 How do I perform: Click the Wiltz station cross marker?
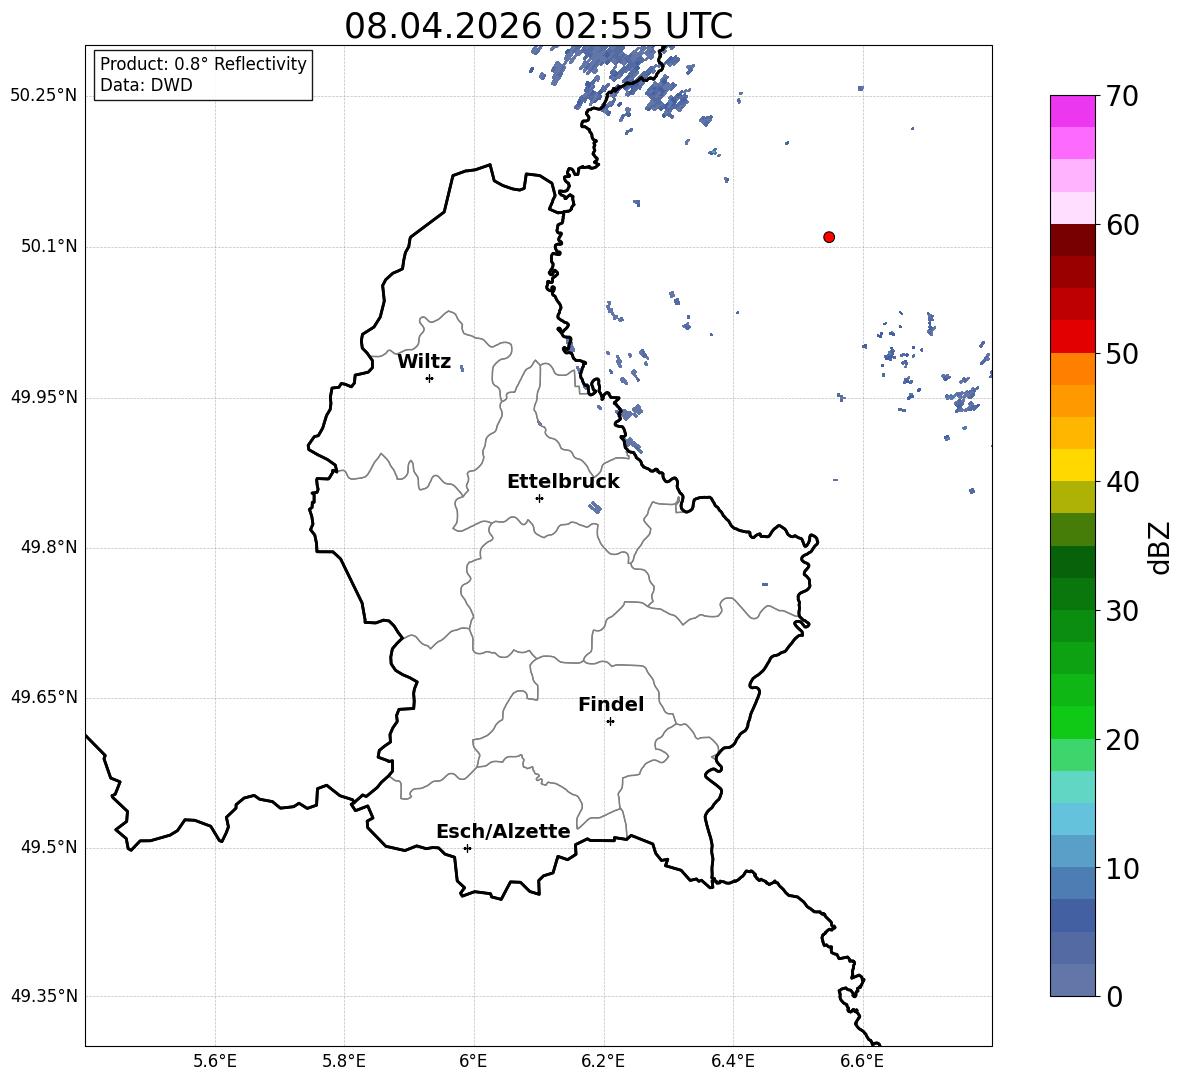430,378
